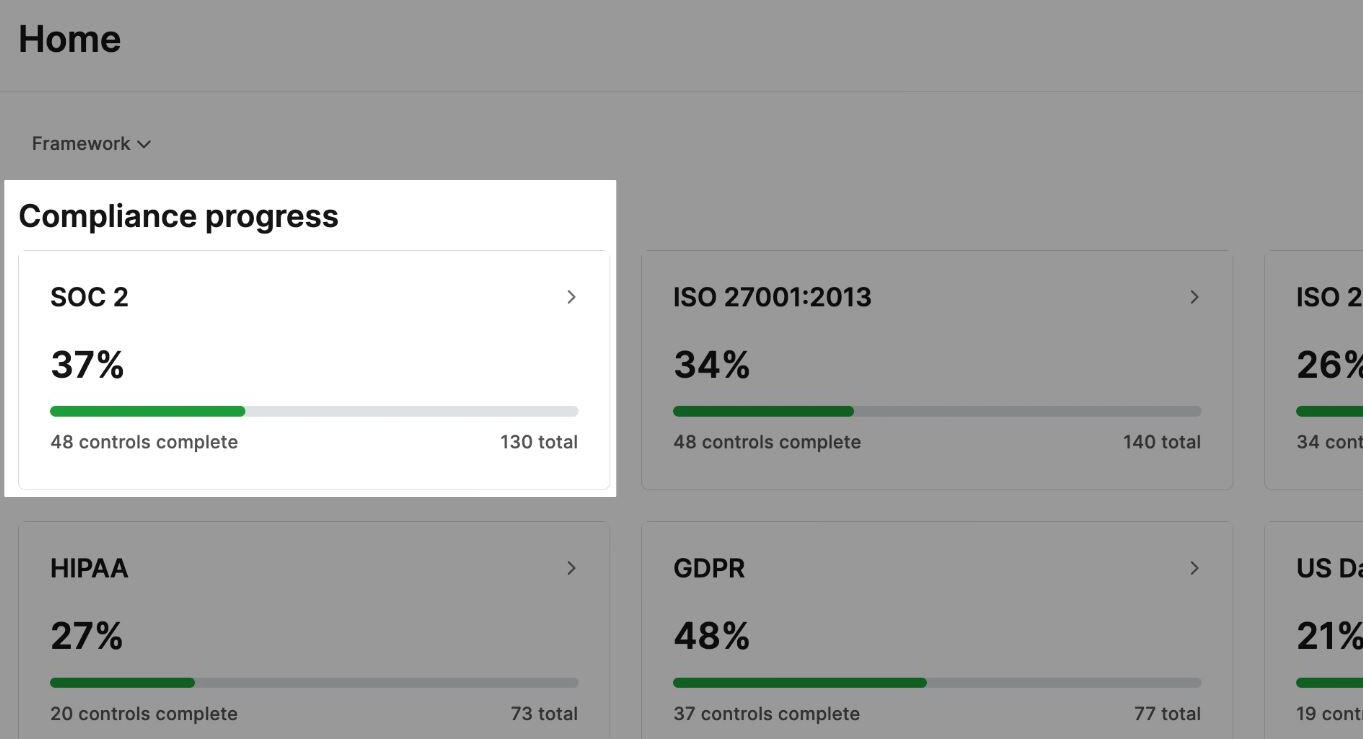Click the Compliance progress heading
1363x739 pixels.
pyautogui.click(x=178, y=216)
